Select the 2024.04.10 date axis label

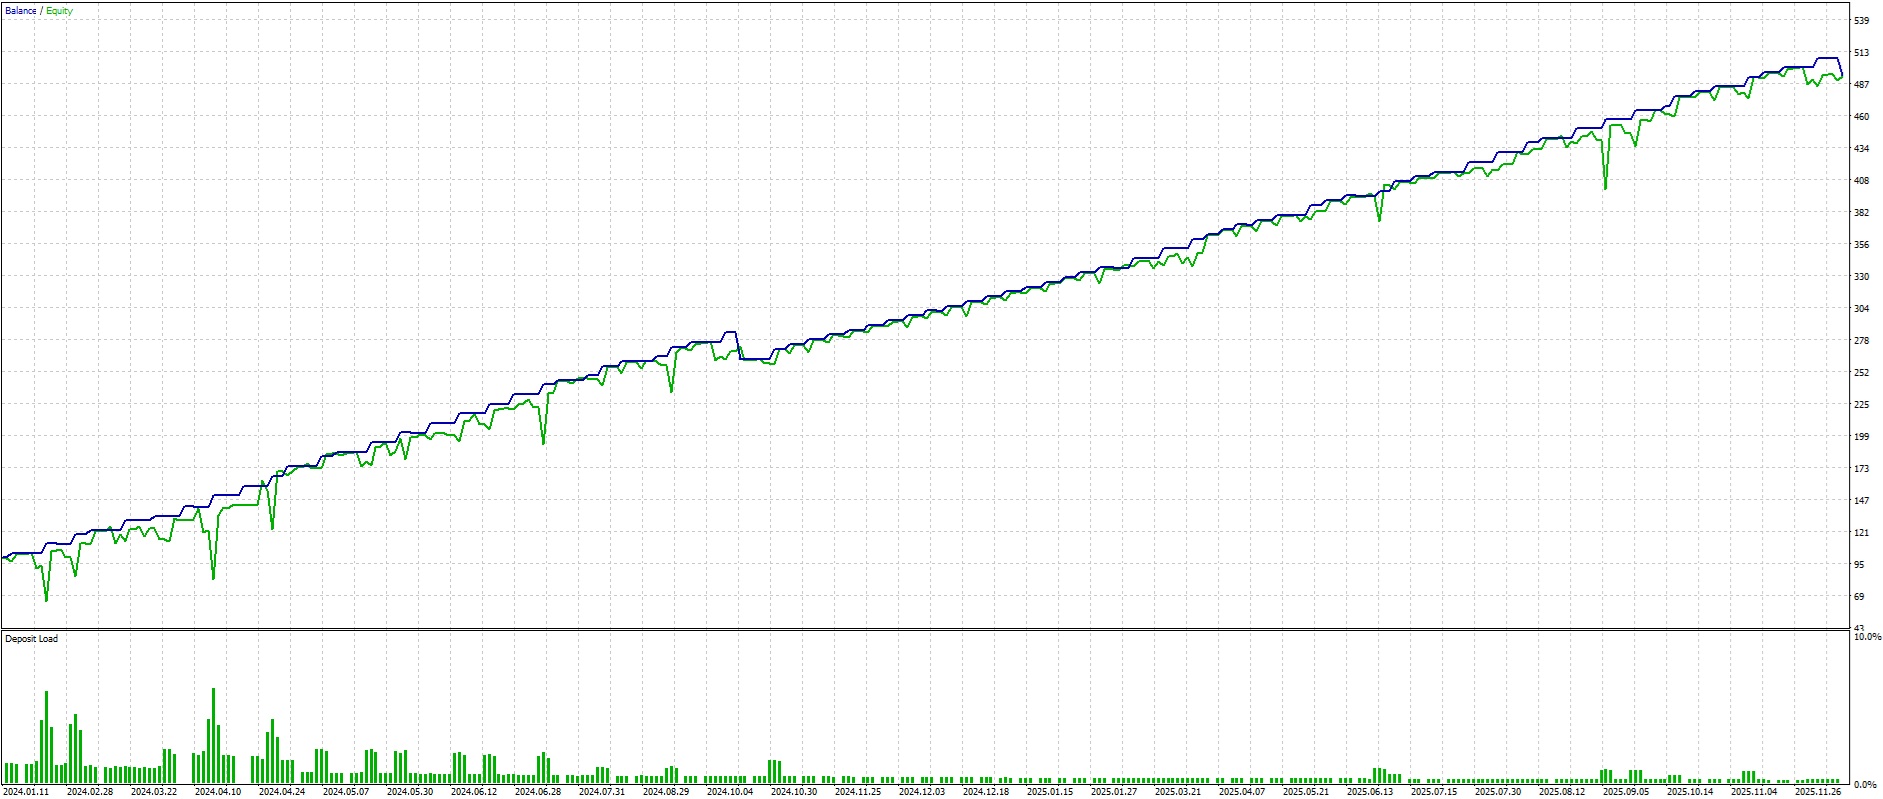(218, 792)
